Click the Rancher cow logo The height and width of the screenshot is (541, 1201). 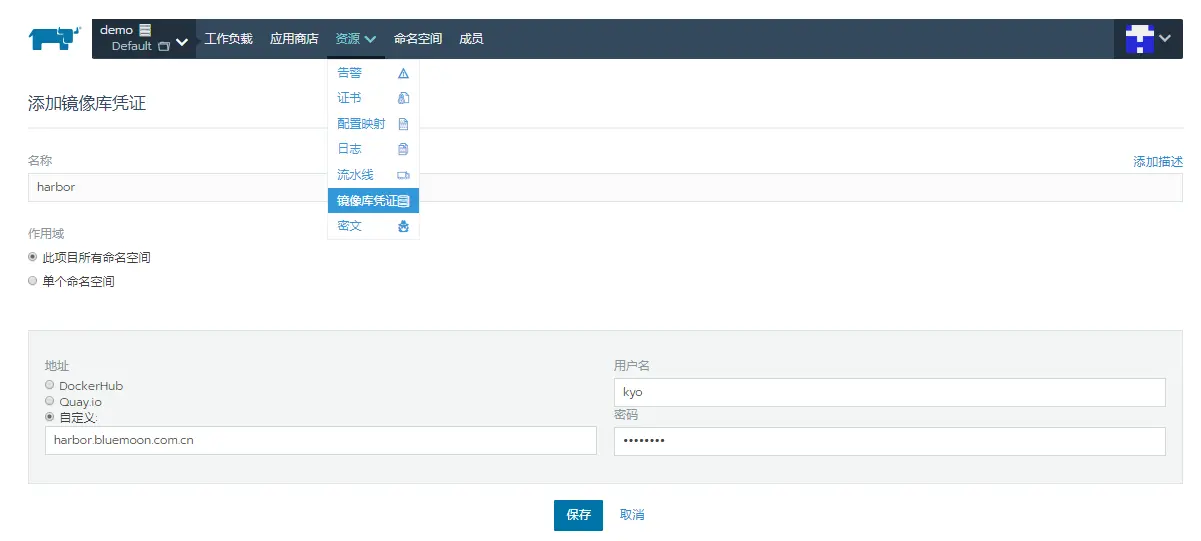tap(55, 38)
